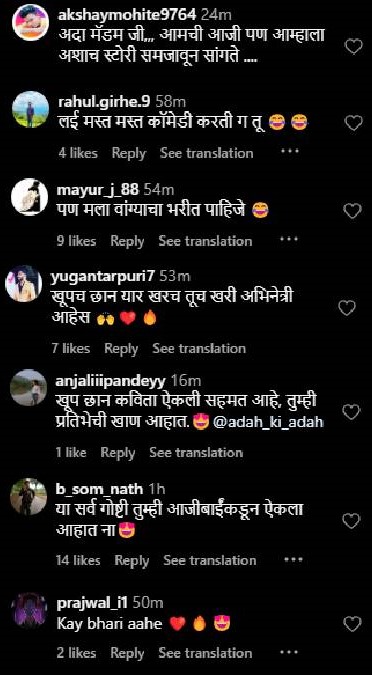Open more options for rahul.girhe.9's comment
The height and width of the screenshot is (675, 372).
290,151
